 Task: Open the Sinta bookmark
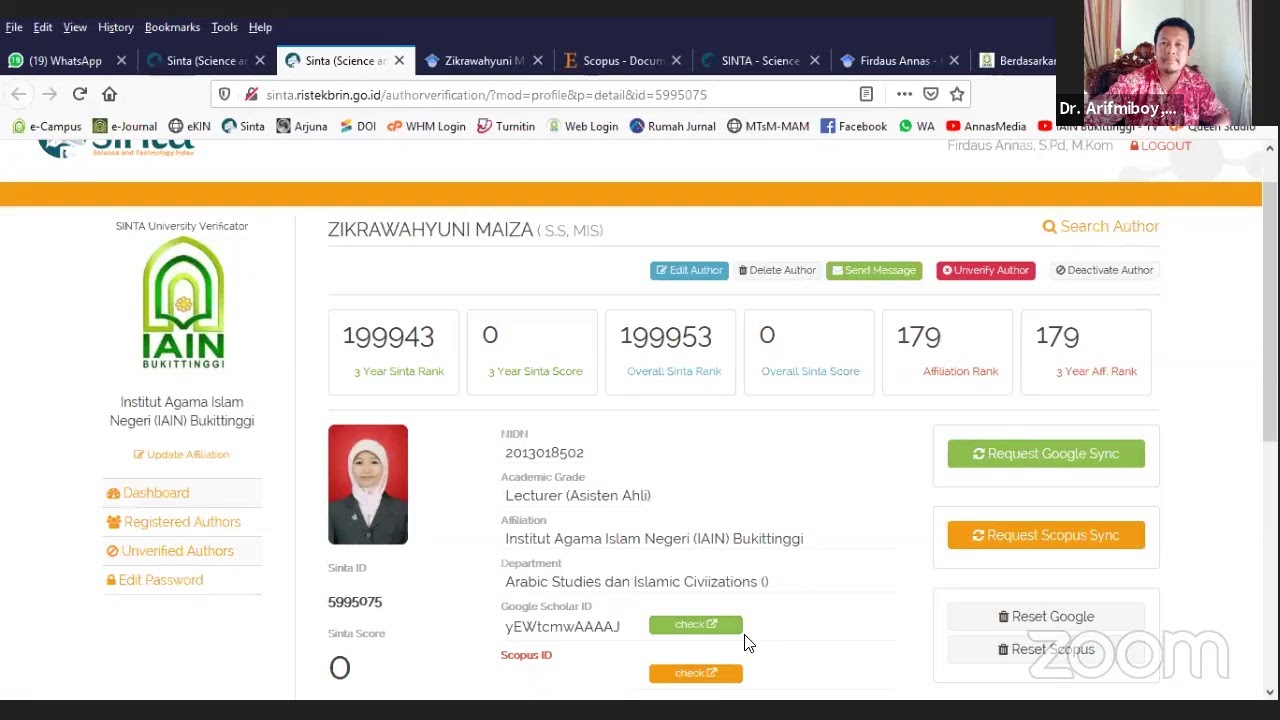tap(243, 126)
